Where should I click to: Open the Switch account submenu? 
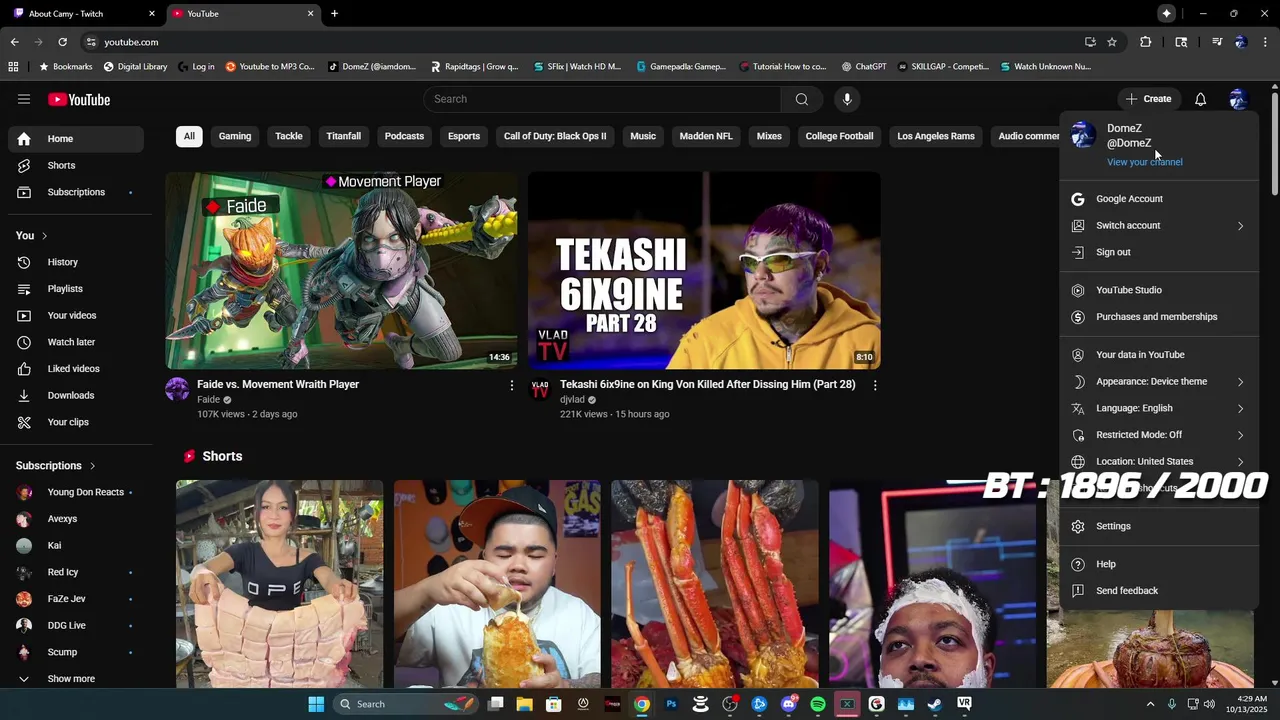point(1159,225)
